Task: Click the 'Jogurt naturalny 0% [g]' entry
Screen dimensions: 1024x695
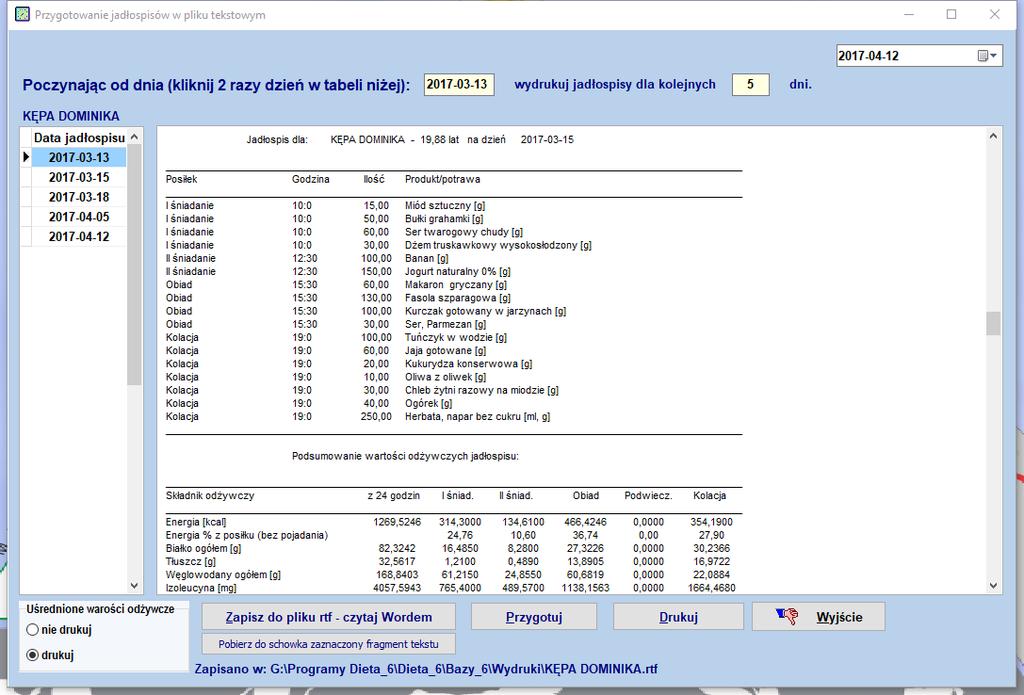Action: (458, 271)
